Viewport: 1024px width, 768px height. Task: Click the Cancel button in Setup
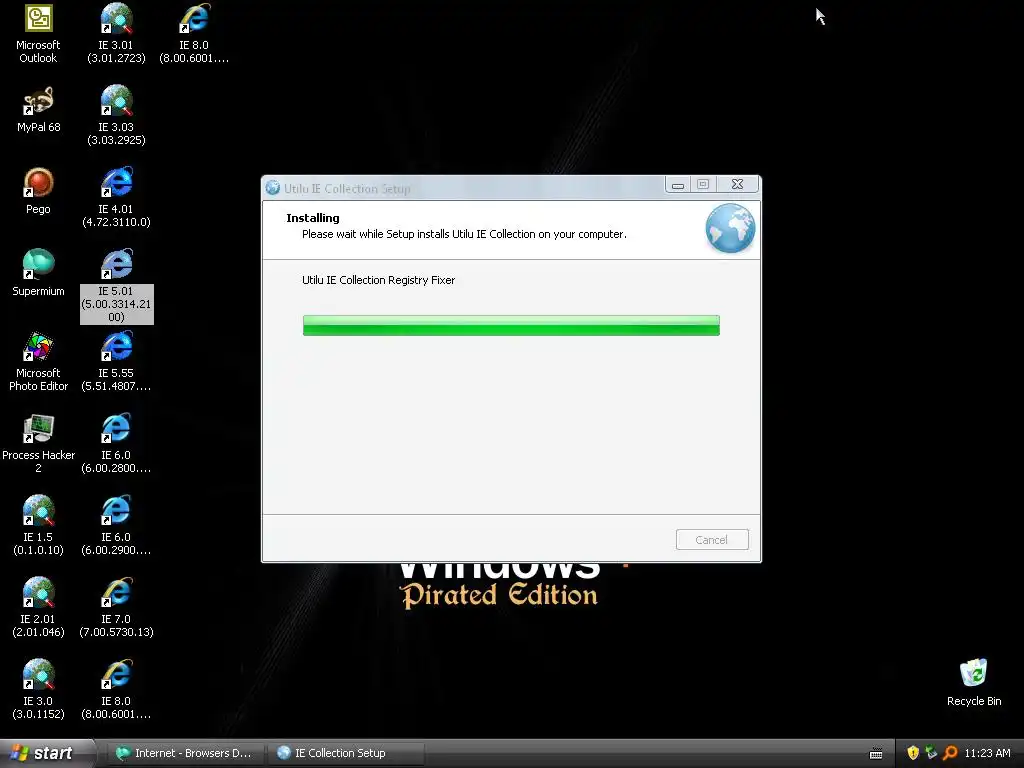(712, 539)
